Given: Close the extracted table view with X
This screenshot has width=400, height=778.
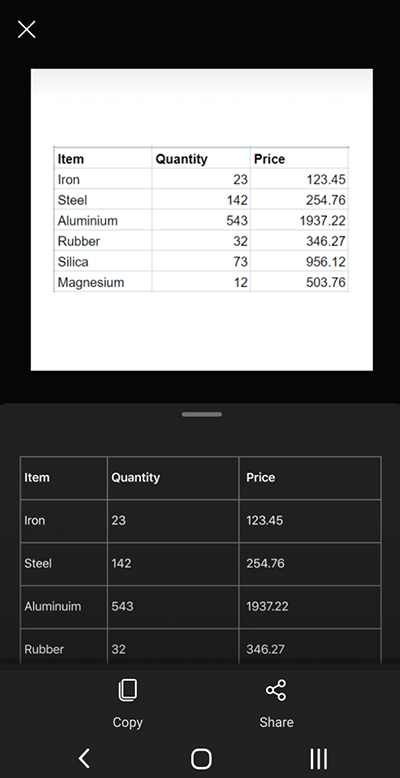Looking at the screenshot, I should tap(27, 29).
